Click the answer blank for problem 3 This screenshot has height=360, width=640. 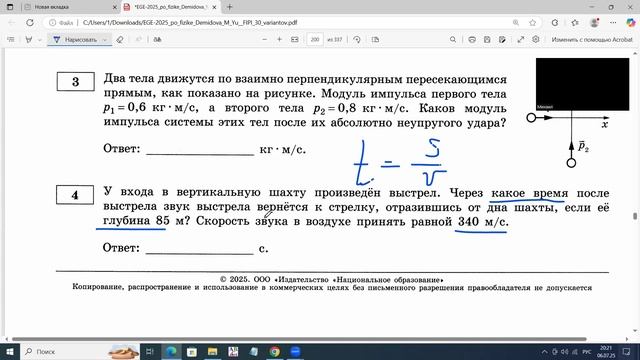(x=200, y=150)
